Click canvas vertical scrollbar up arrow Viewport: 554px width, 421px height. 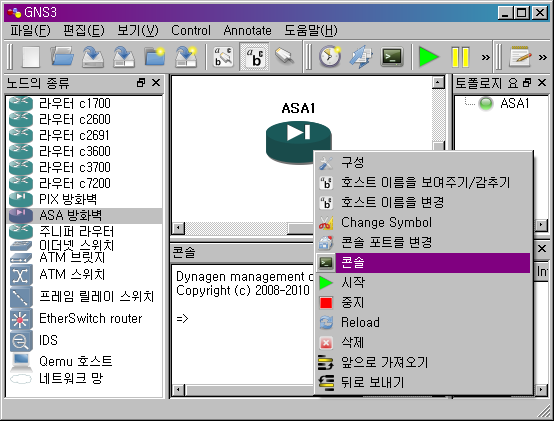[x=438, y=83]
